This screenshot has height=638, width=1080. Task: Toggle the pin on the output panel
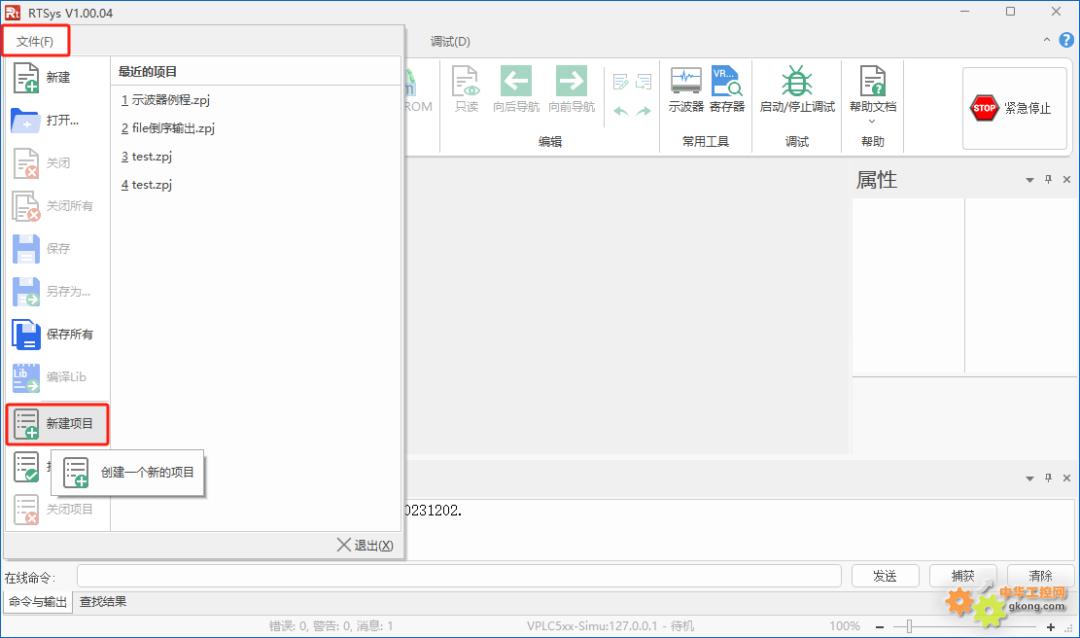pyautogui.click(x=1048, y=479)
